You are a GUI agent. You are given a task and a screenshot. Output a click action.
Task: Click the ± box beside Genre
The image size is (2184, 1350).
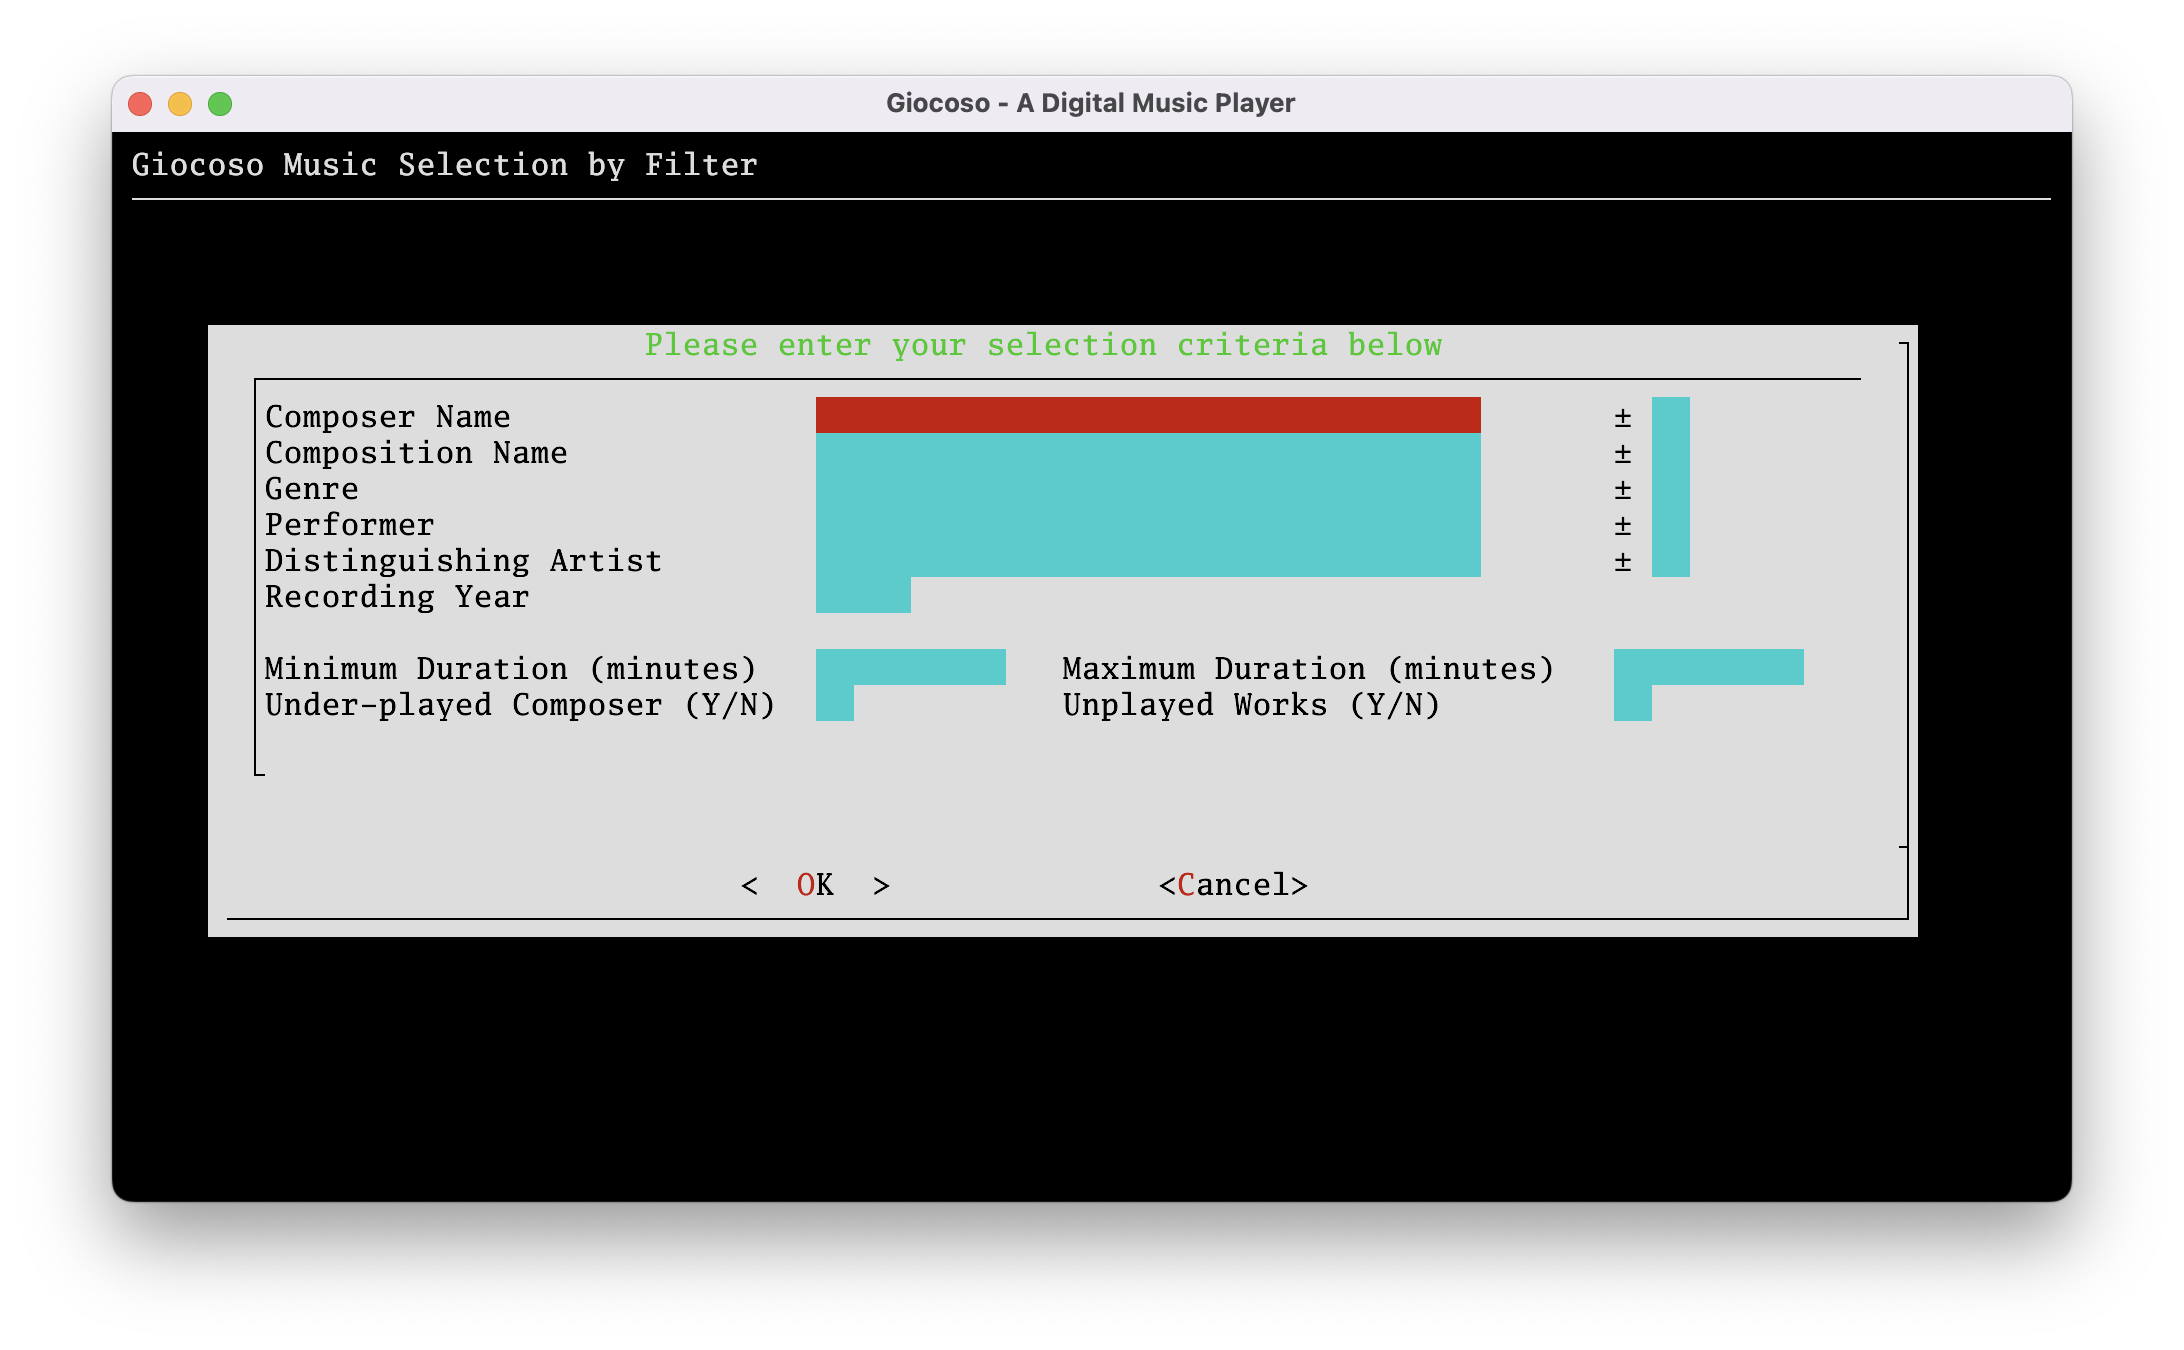pos(1670,487)
